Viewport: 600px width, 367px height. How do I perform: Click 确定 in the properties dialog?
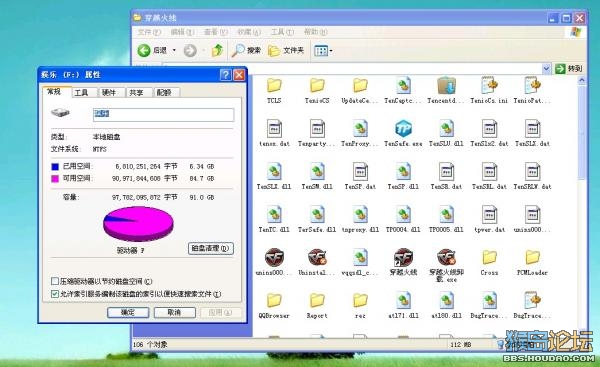click(128, 312)
